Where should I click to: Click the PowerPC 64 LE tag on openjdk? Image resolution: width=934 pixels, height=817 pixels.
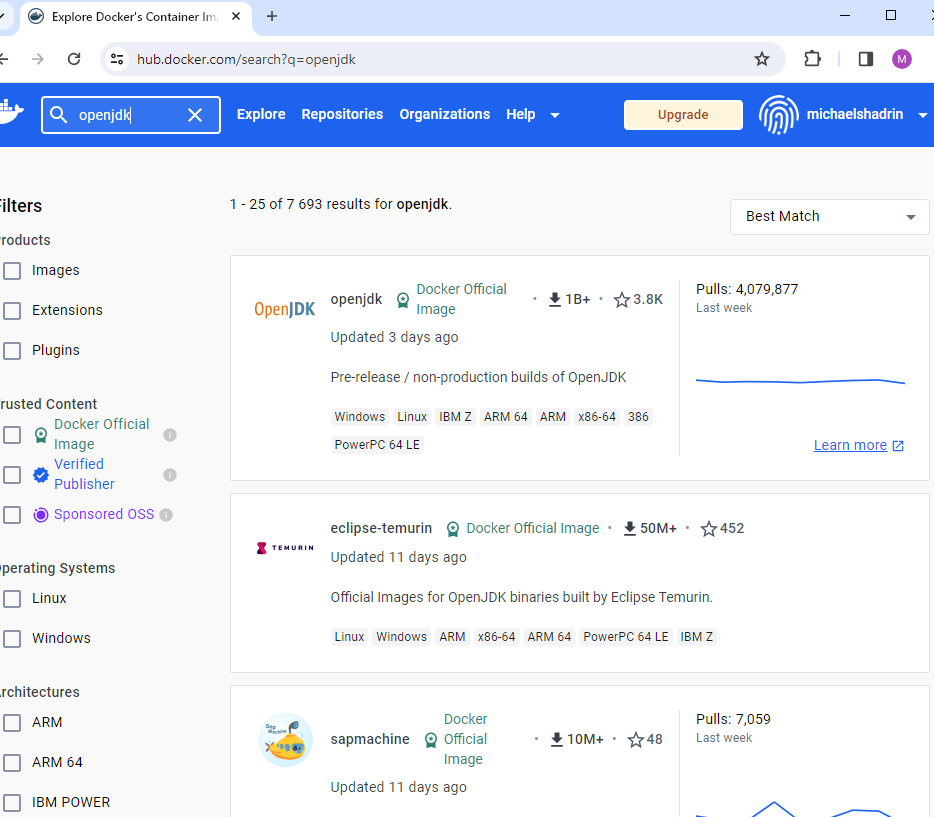click(x=377, y=445)
